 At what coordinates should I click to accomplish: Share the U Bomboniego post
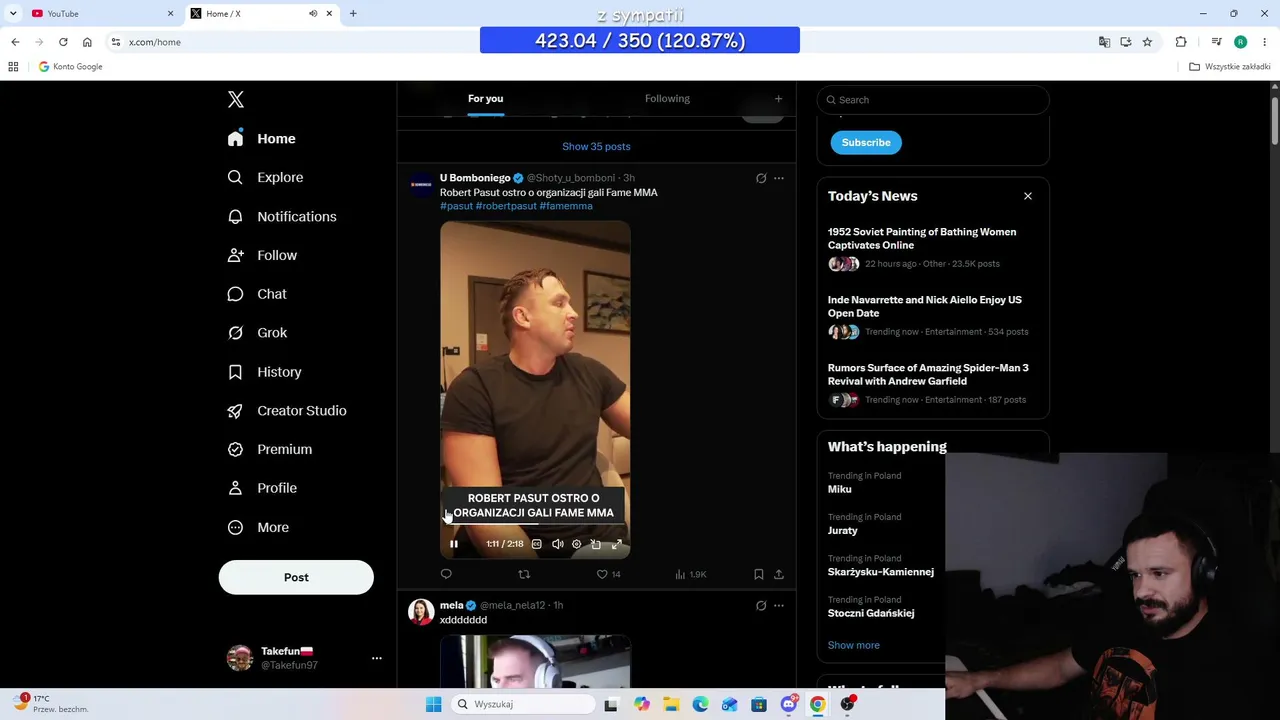click(779, 574)
